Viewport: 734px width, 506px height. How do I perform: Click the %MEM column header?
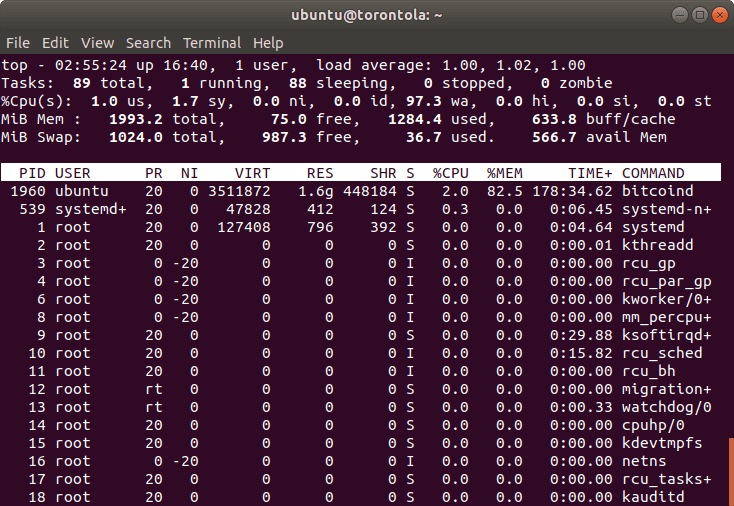point(505,173)
